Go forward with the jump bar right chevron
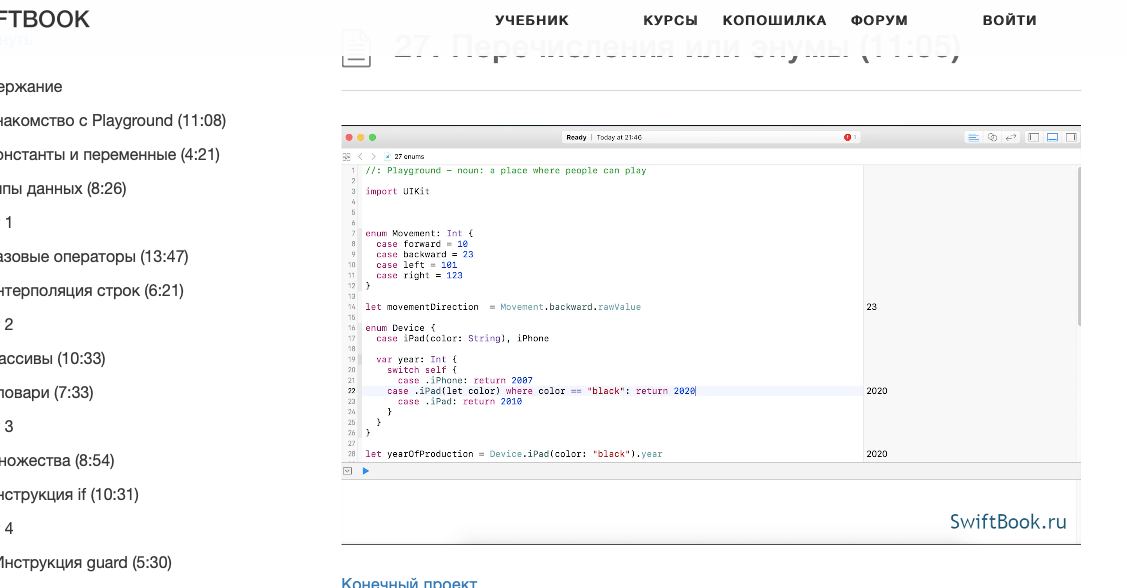The image size is (1127, 588). pyautogui.click(x=373, y=156)
